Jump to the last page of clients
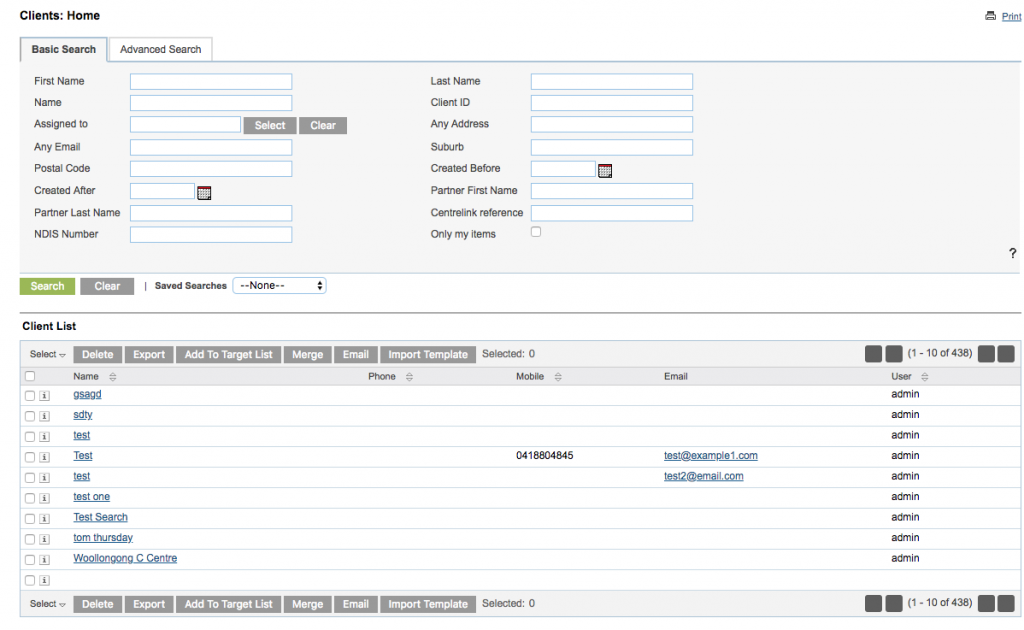The image size is (1024, 630). (x=1006, y=353)
